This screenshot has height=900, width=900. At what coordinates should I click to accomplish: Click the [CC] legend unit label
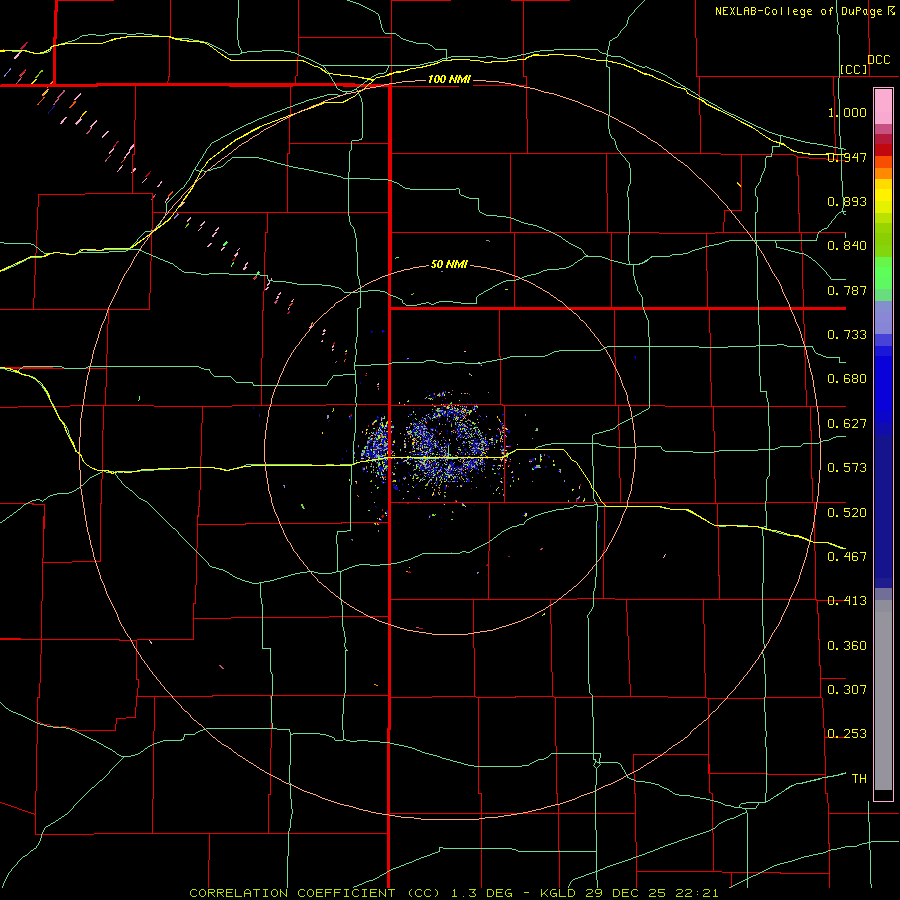(854, 69)
